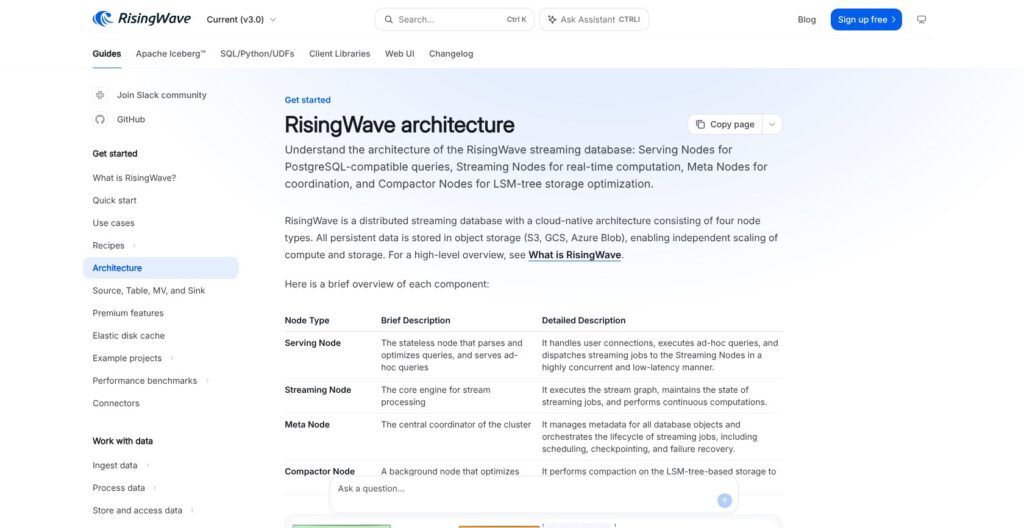Open Use cases page

[113, 223]
